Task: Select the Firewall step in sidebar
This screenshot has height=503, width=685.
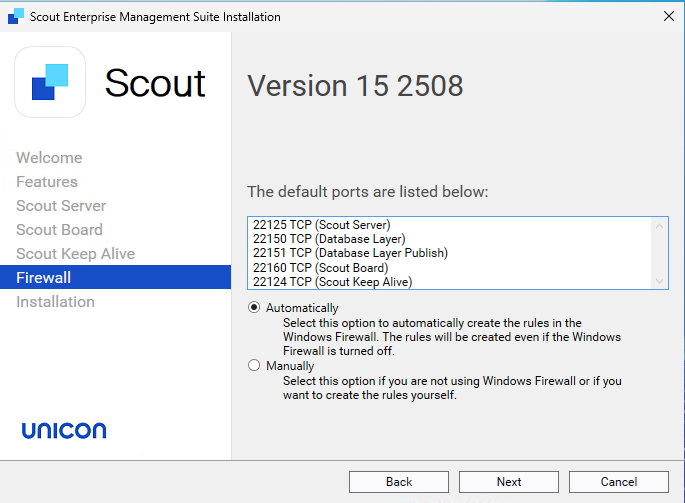Action: (x=44, y=278)
